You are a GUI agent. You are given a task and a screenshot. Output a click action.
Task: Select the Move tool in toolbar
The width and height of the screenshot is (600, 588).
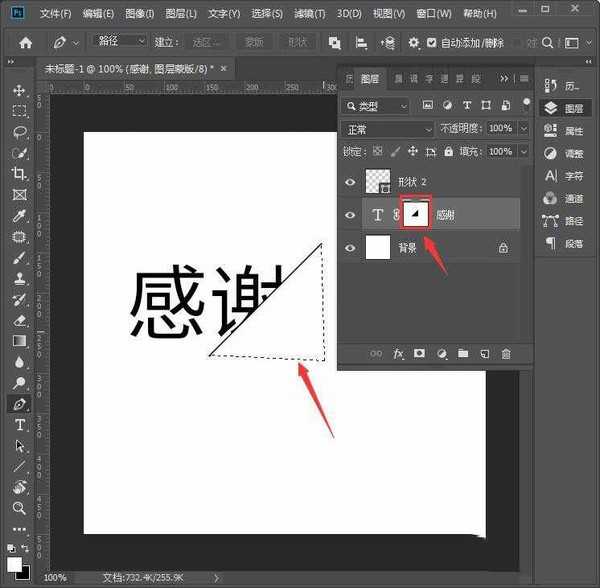point(19,90)
